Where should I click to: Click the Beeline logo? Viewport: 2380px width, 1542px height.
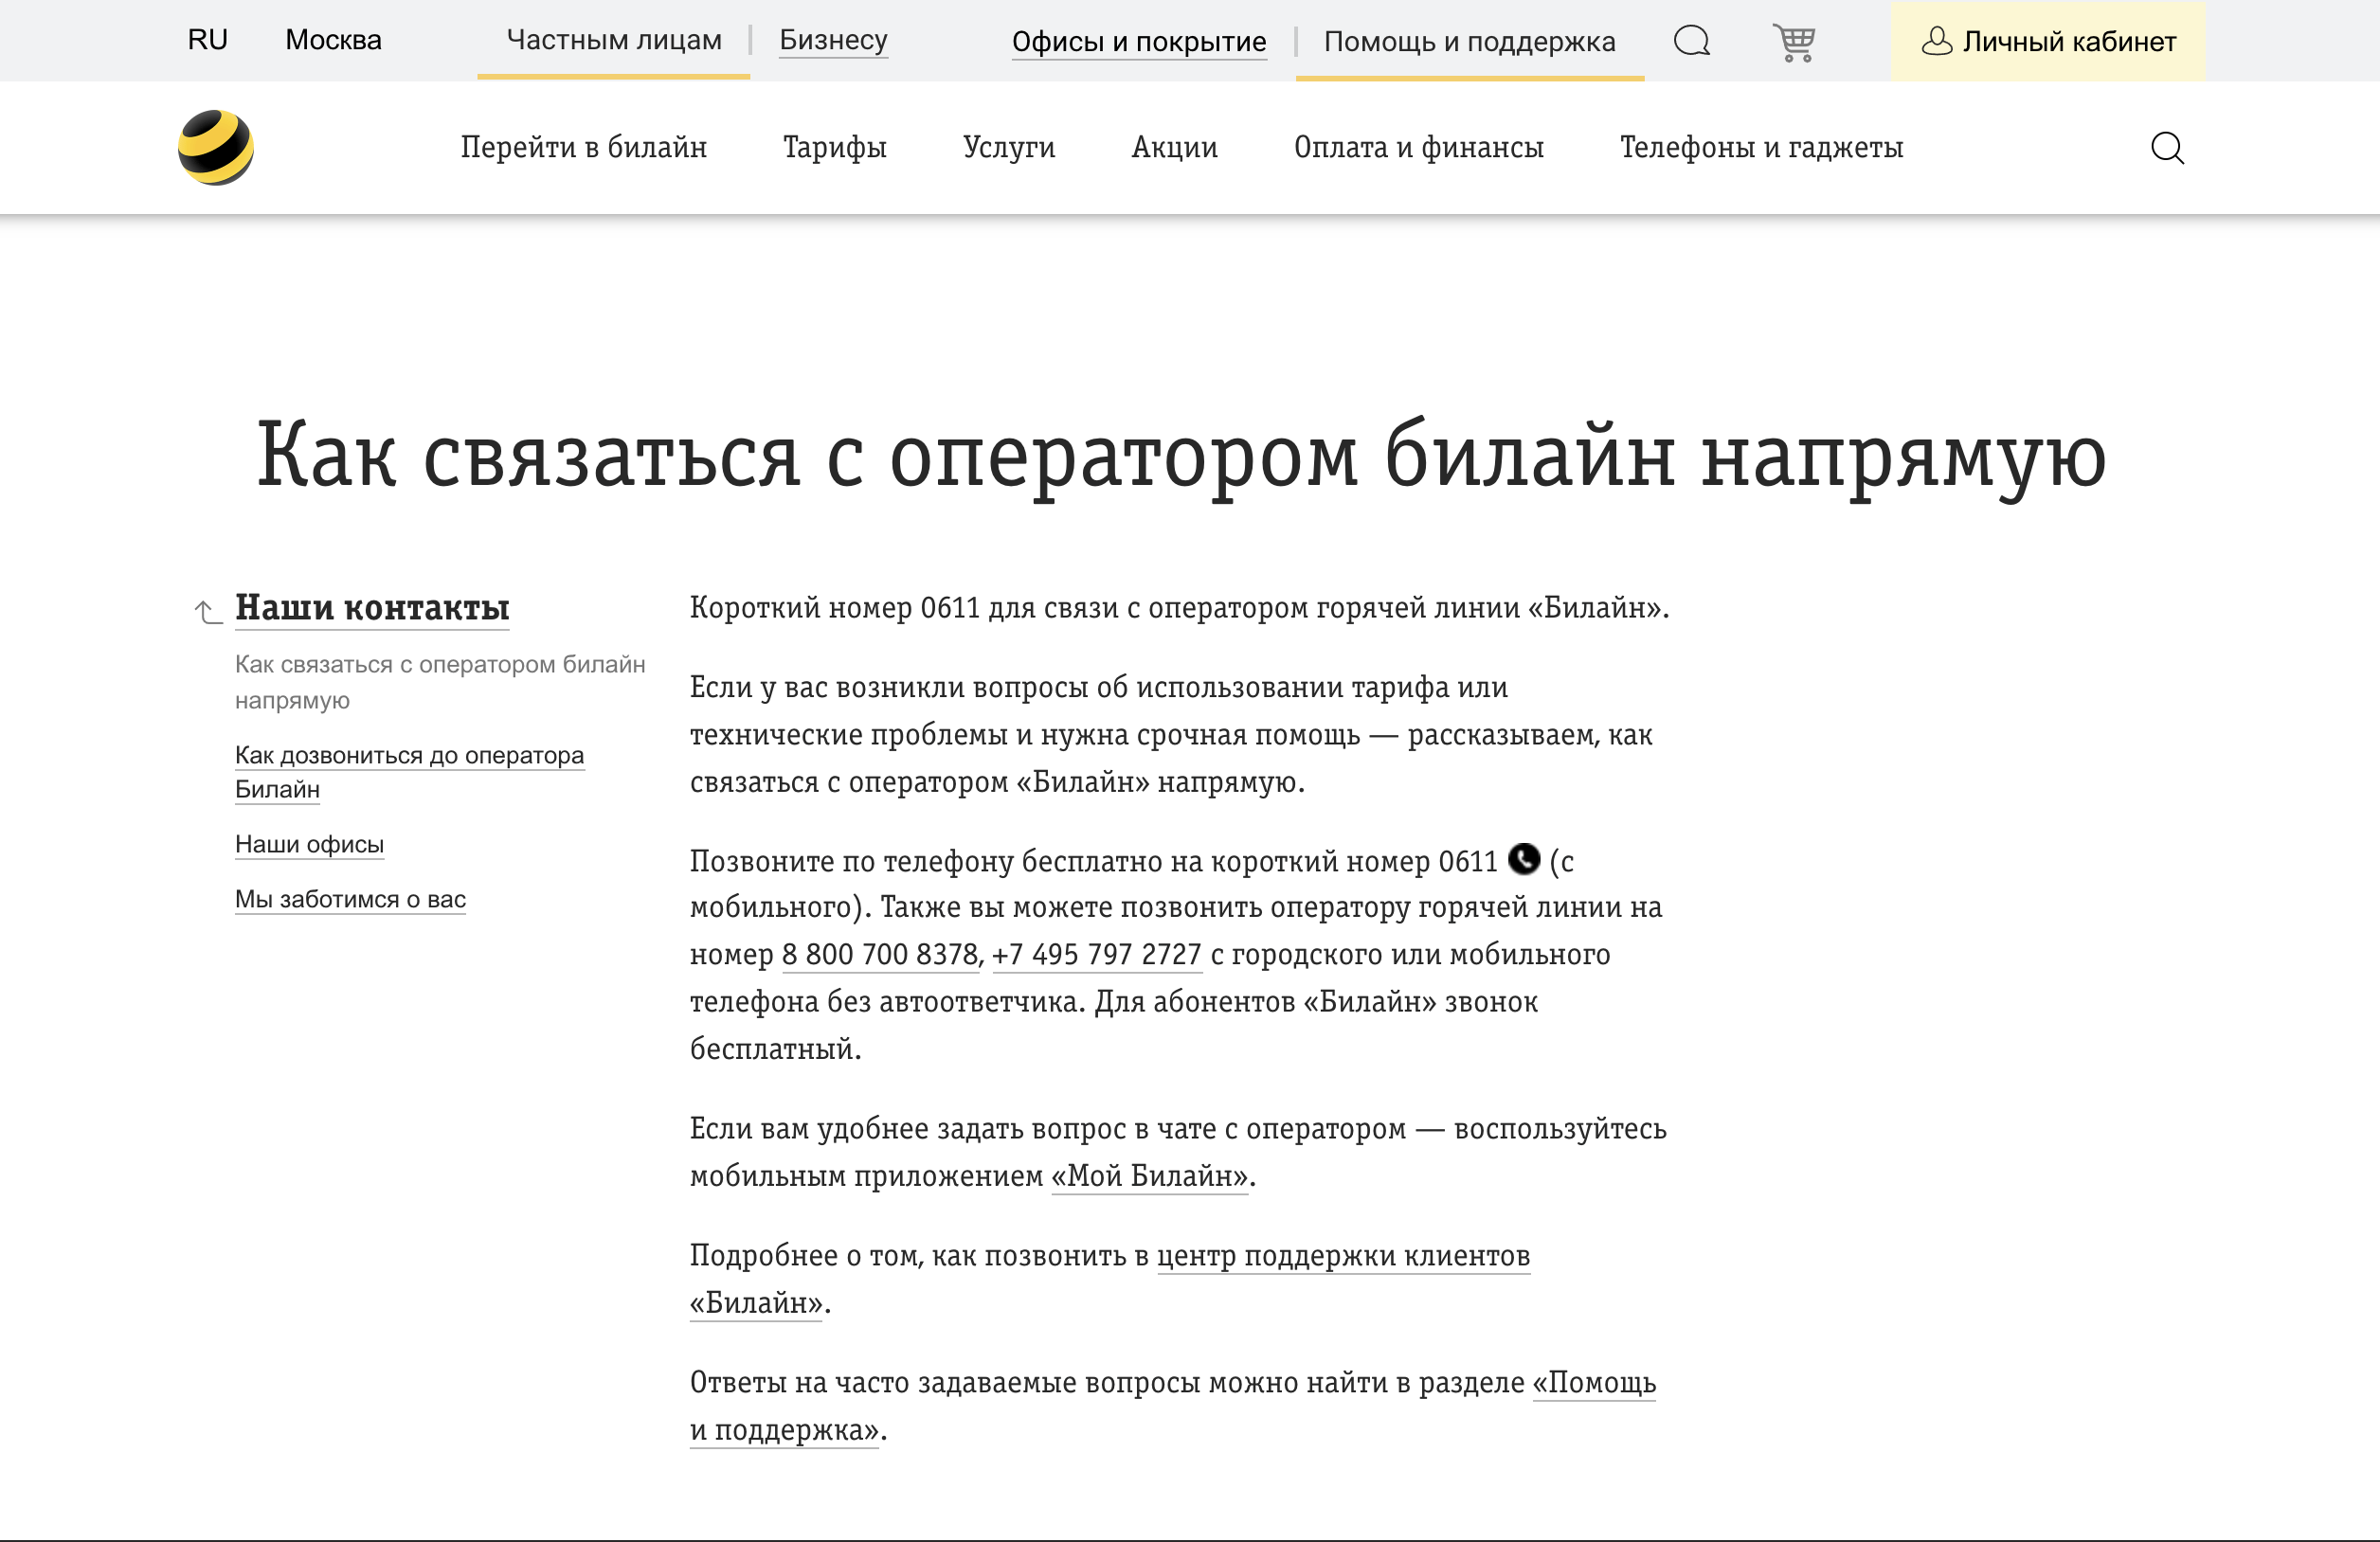[216, 147]
